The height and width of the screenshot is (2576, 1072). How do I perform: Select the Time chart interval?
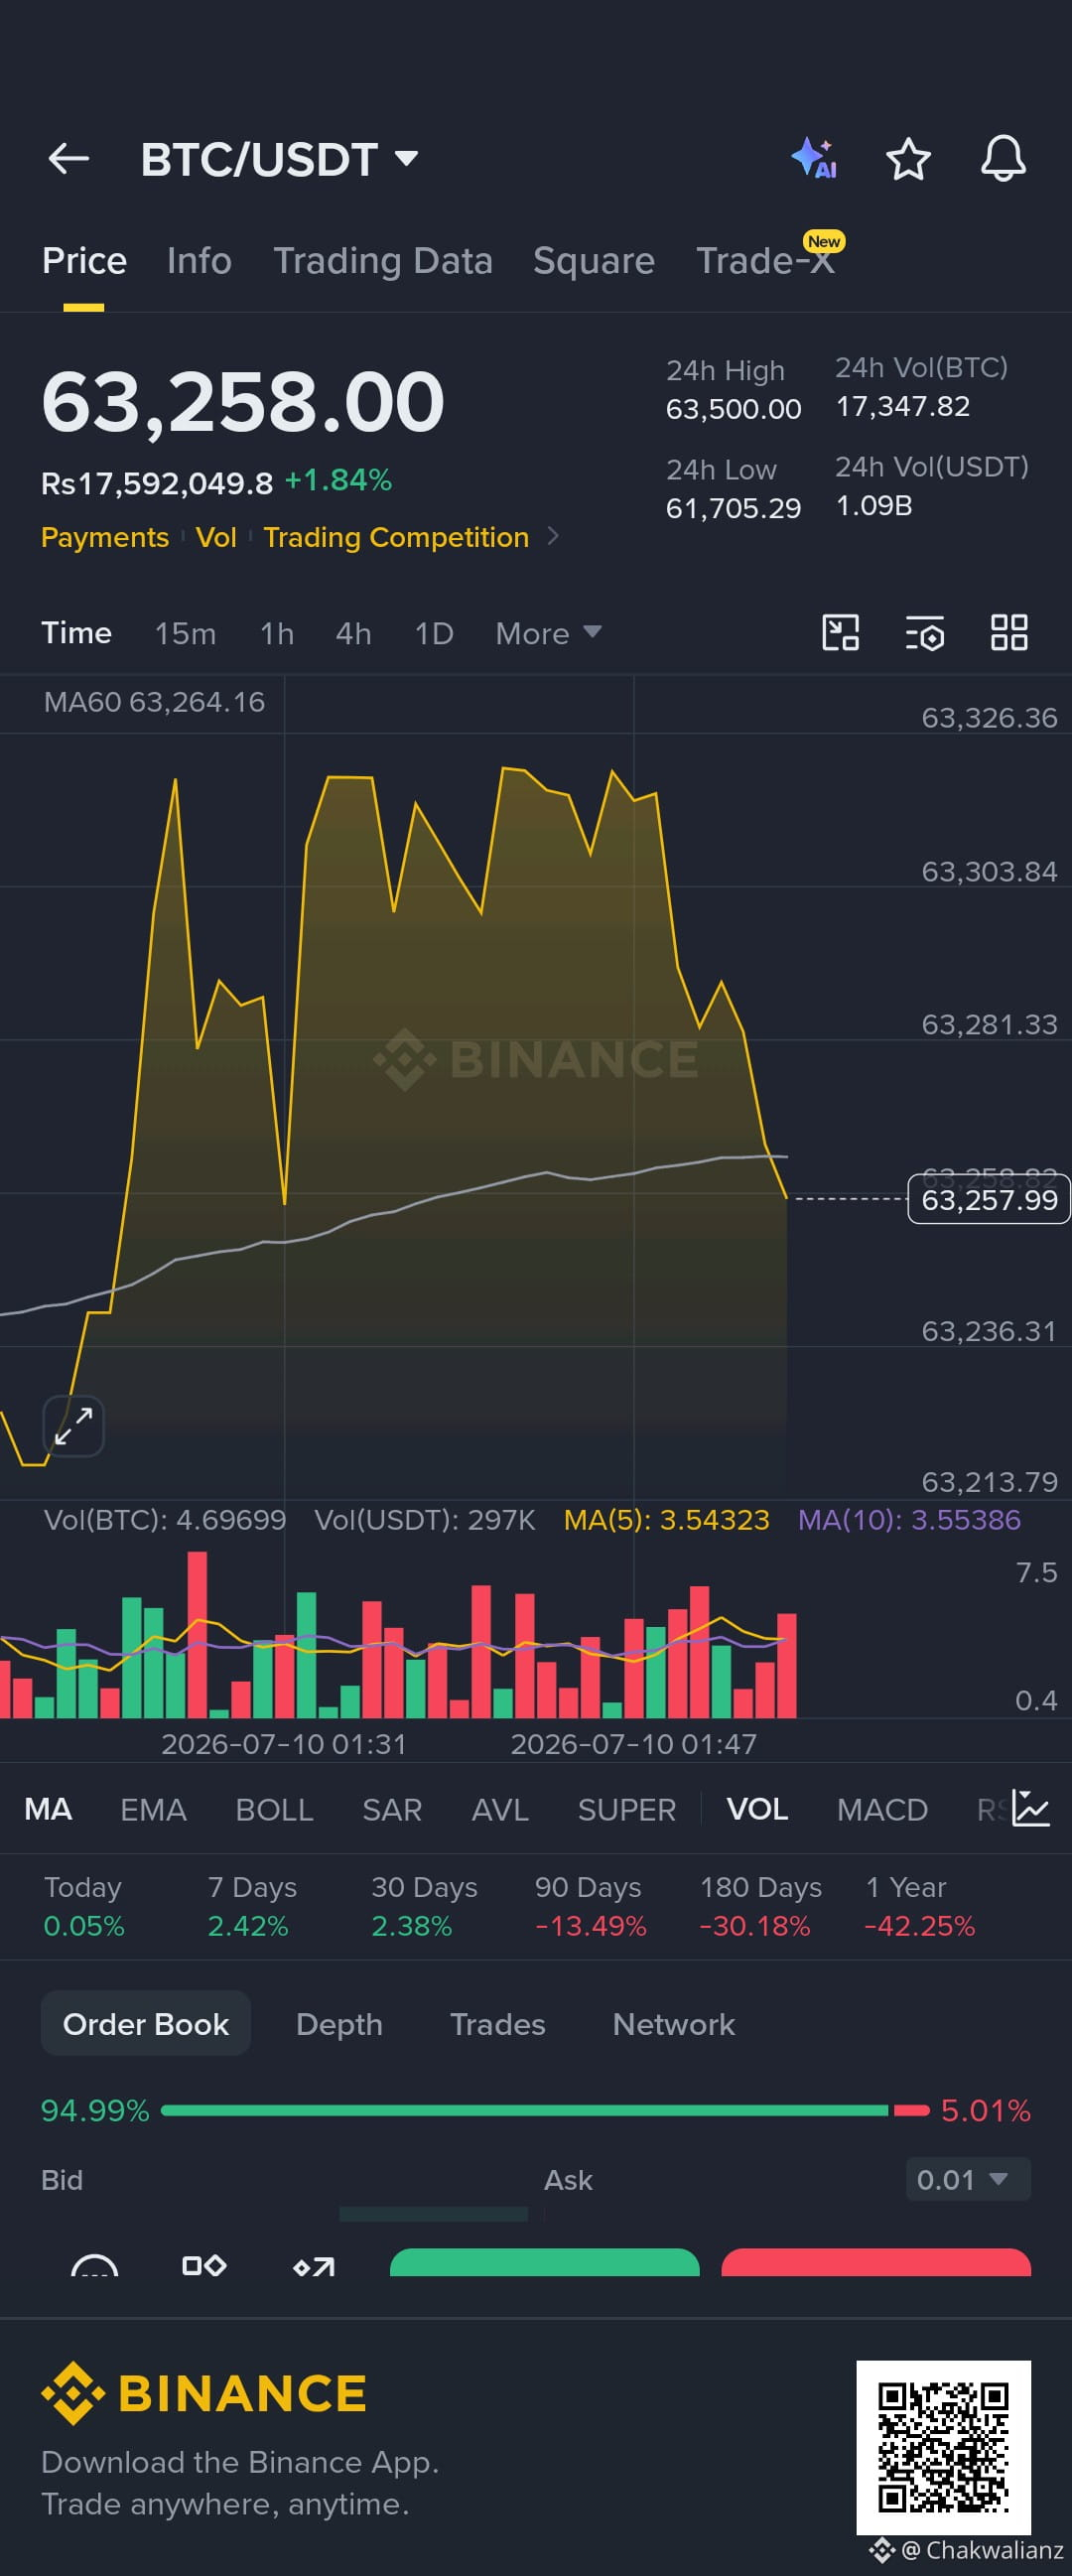point(76,633)
